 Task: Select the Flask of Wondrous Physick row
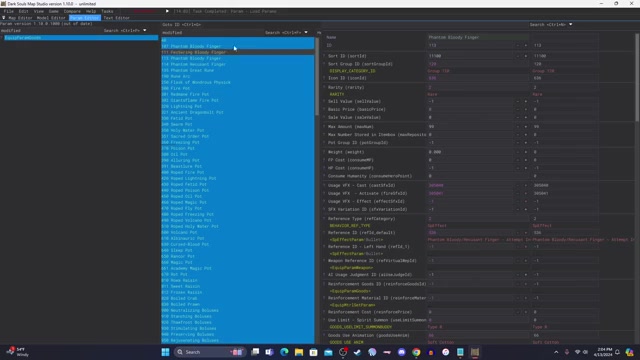238,82
